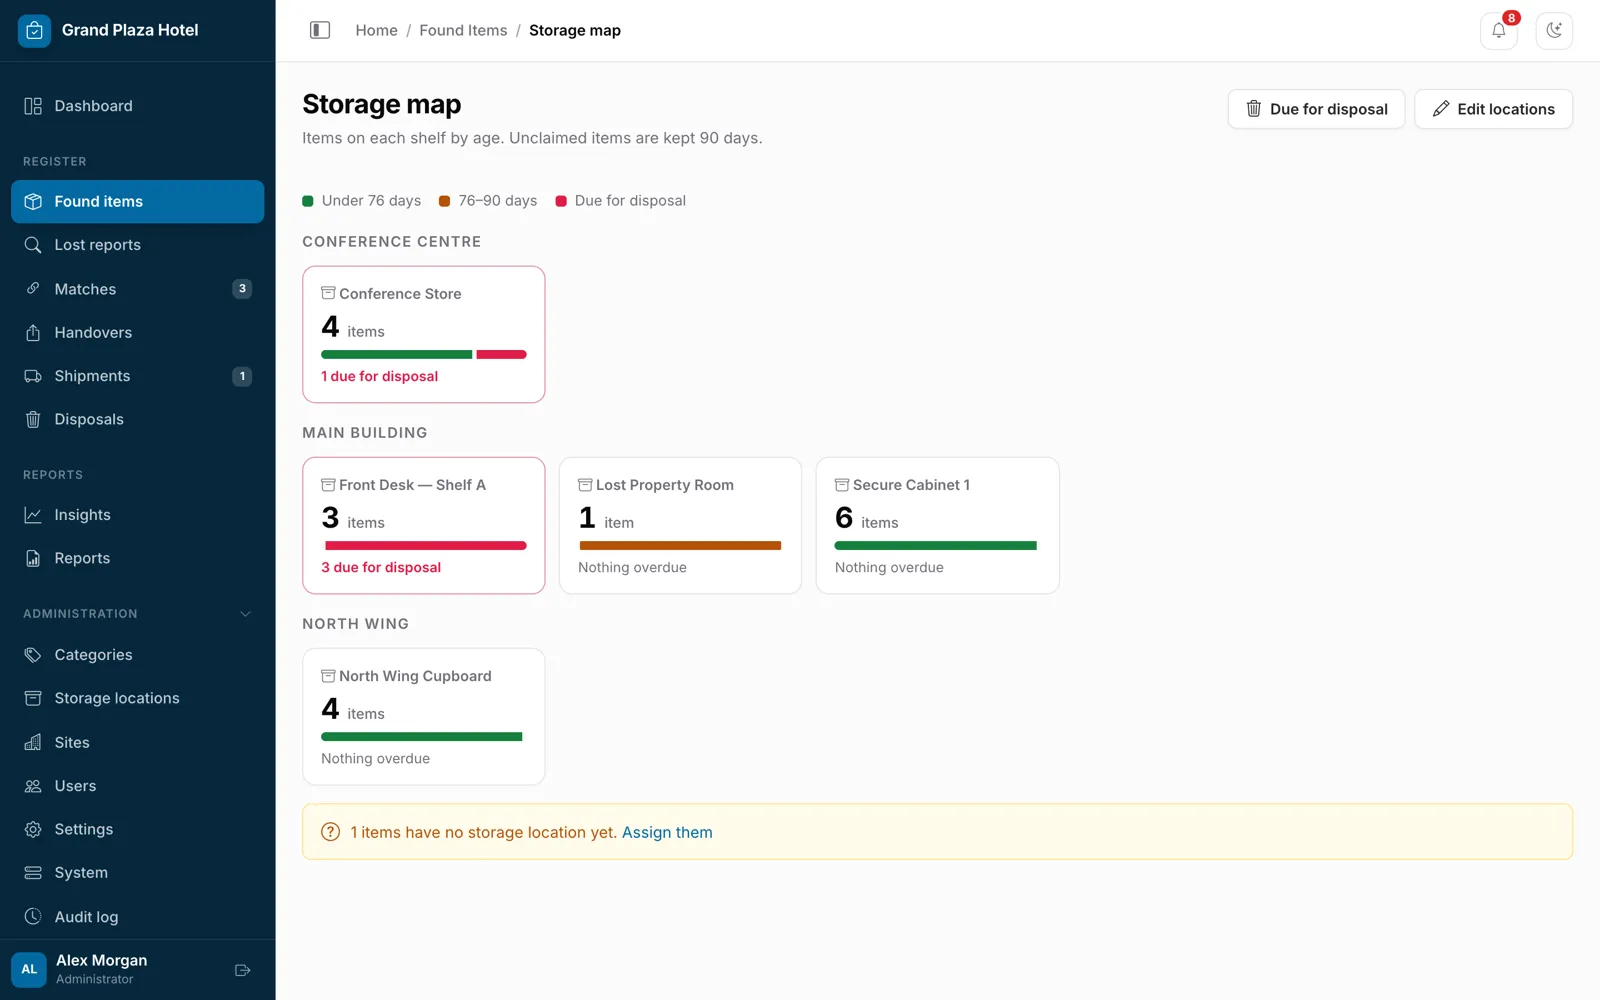Viewport: 1600px width, 1000px height.
Task: Click the red 'Due for disposal' legend swatch
Action: [x=561, y=201]
